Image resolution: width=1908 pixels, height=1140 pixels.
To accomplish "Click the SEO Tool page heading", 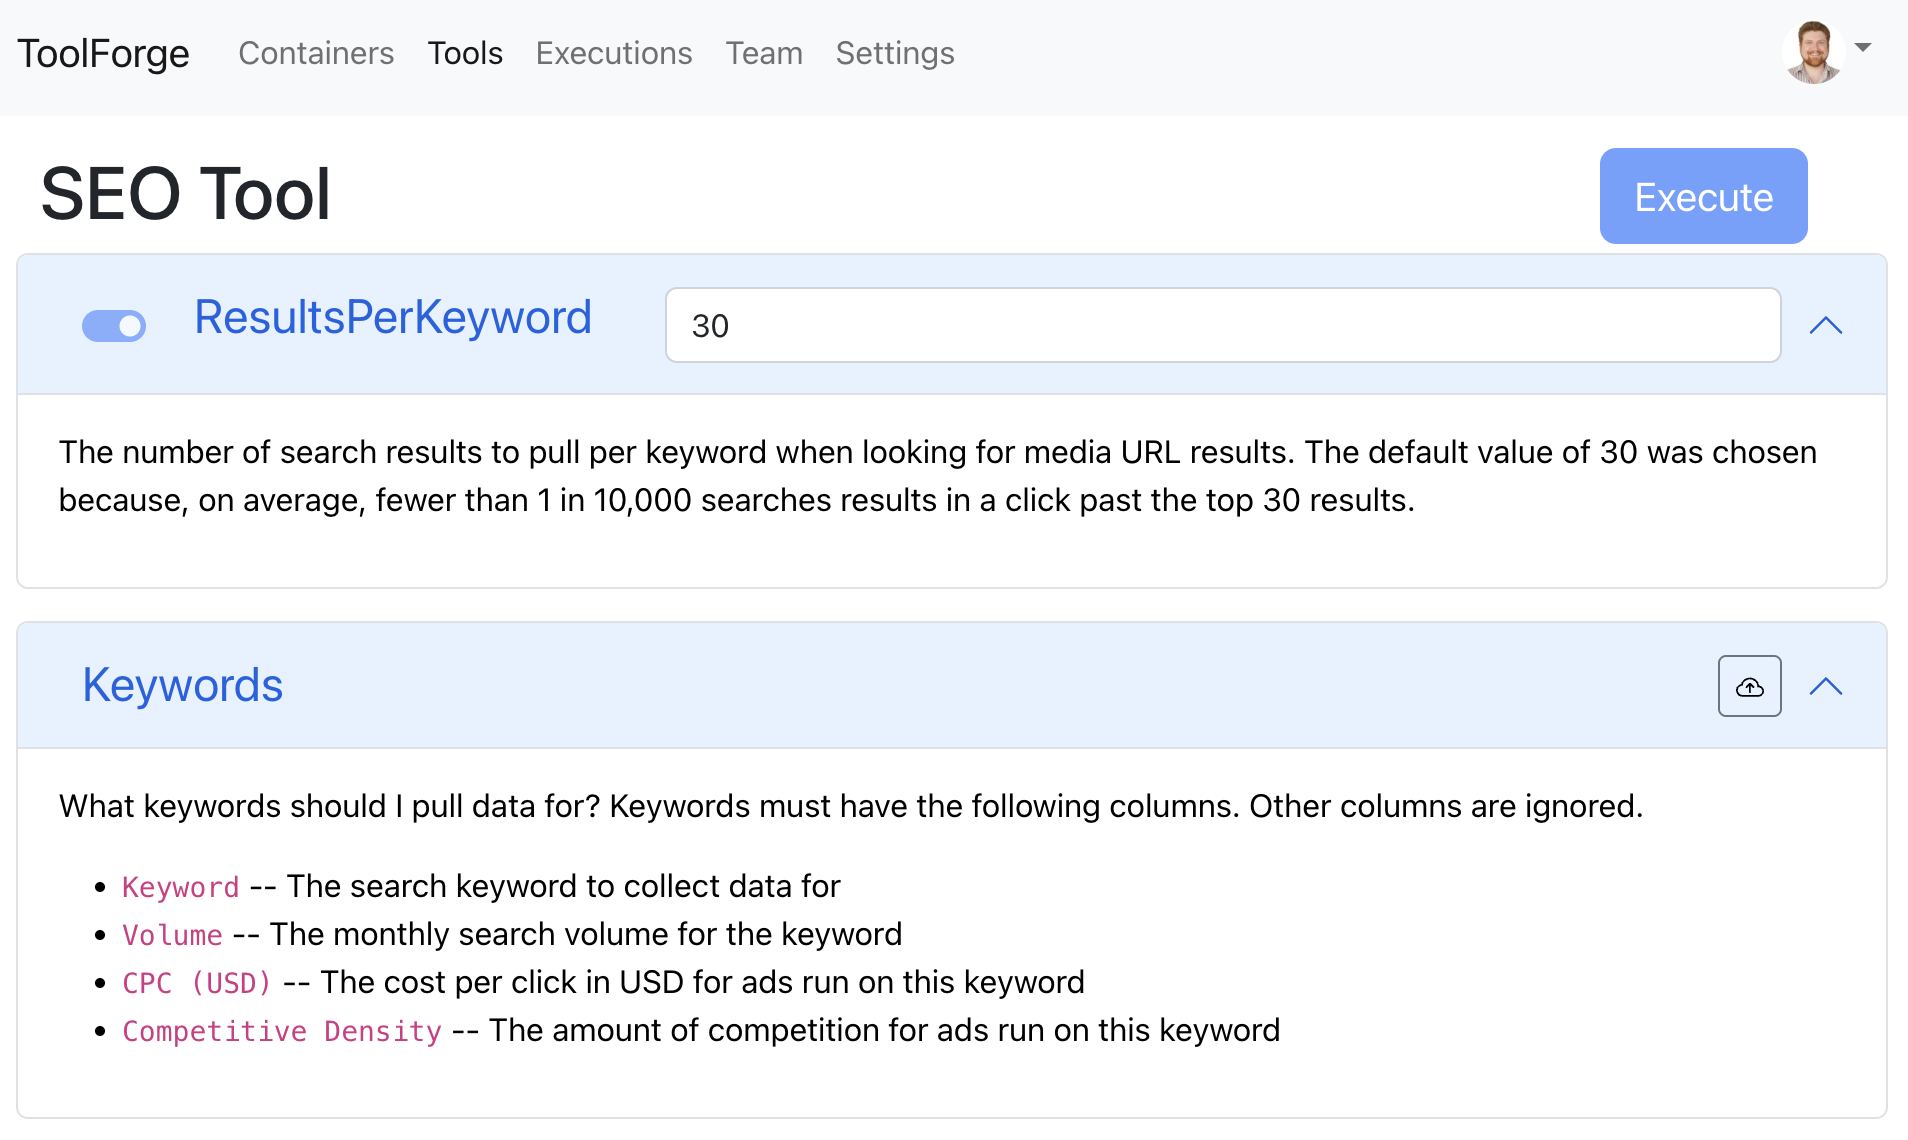I will [x=186, y=194].
